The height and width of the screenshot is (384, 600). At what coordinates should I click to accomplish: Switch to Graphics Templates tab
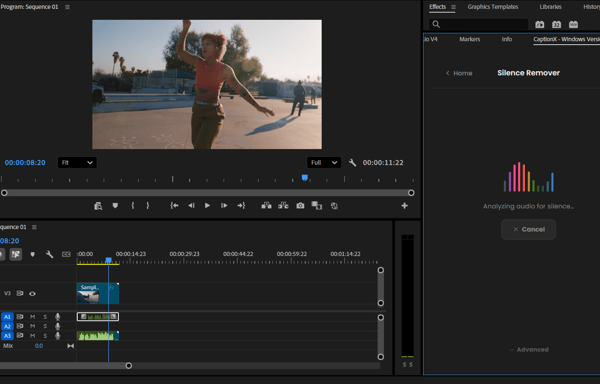tap(493, 7)
